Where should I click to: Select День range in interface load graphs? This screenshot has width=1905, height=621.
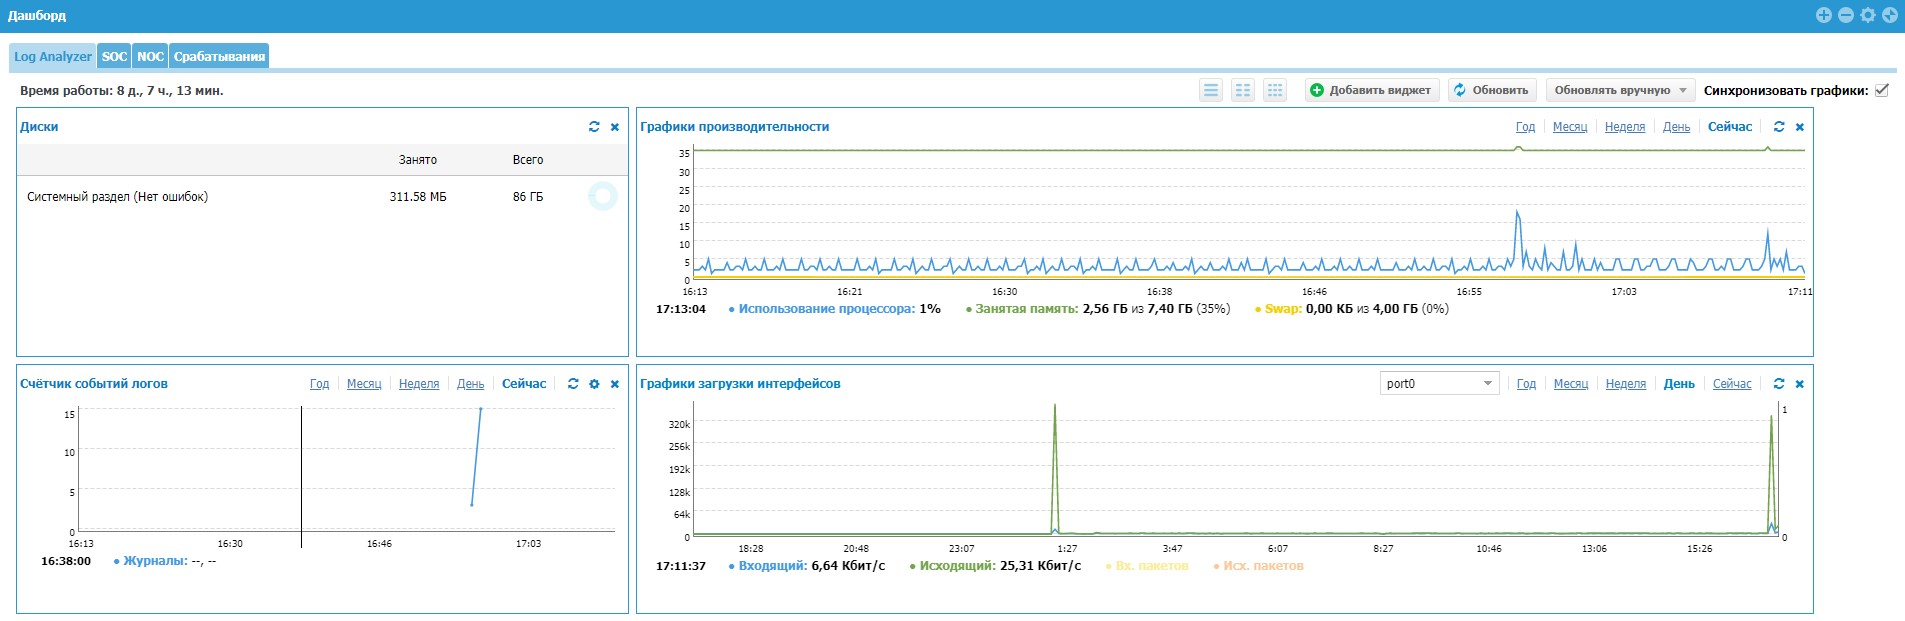pos(1679,384)
